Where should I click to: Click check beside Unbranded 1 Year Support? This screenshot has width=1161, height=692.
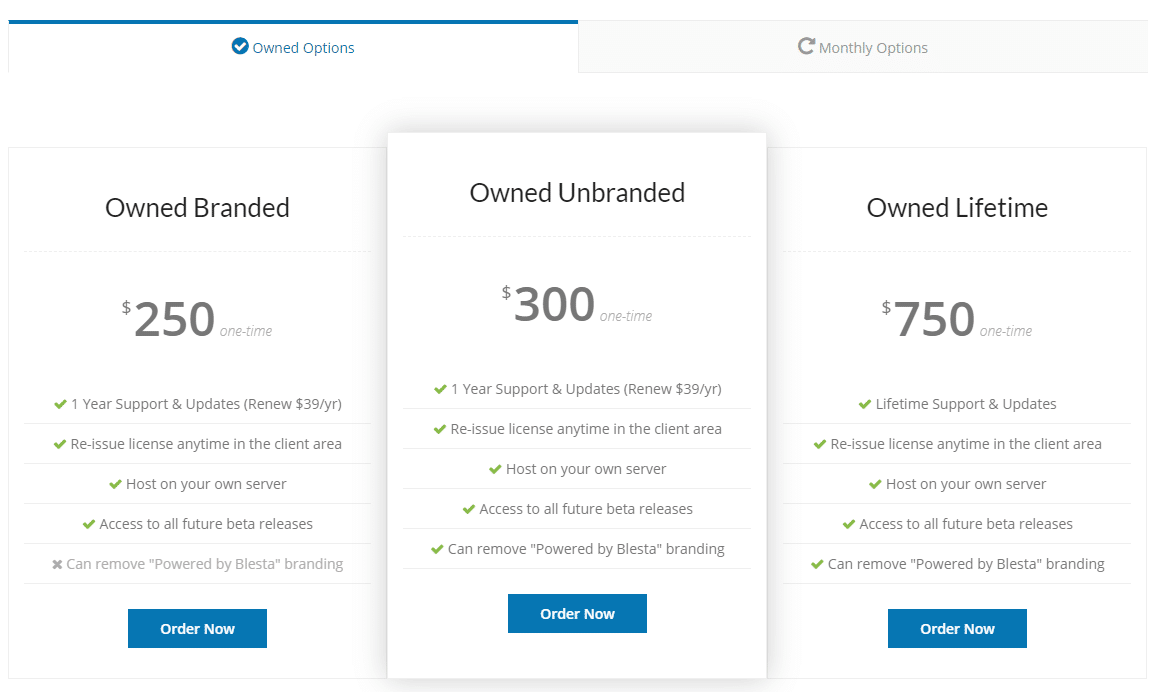[x=440, y=389]
